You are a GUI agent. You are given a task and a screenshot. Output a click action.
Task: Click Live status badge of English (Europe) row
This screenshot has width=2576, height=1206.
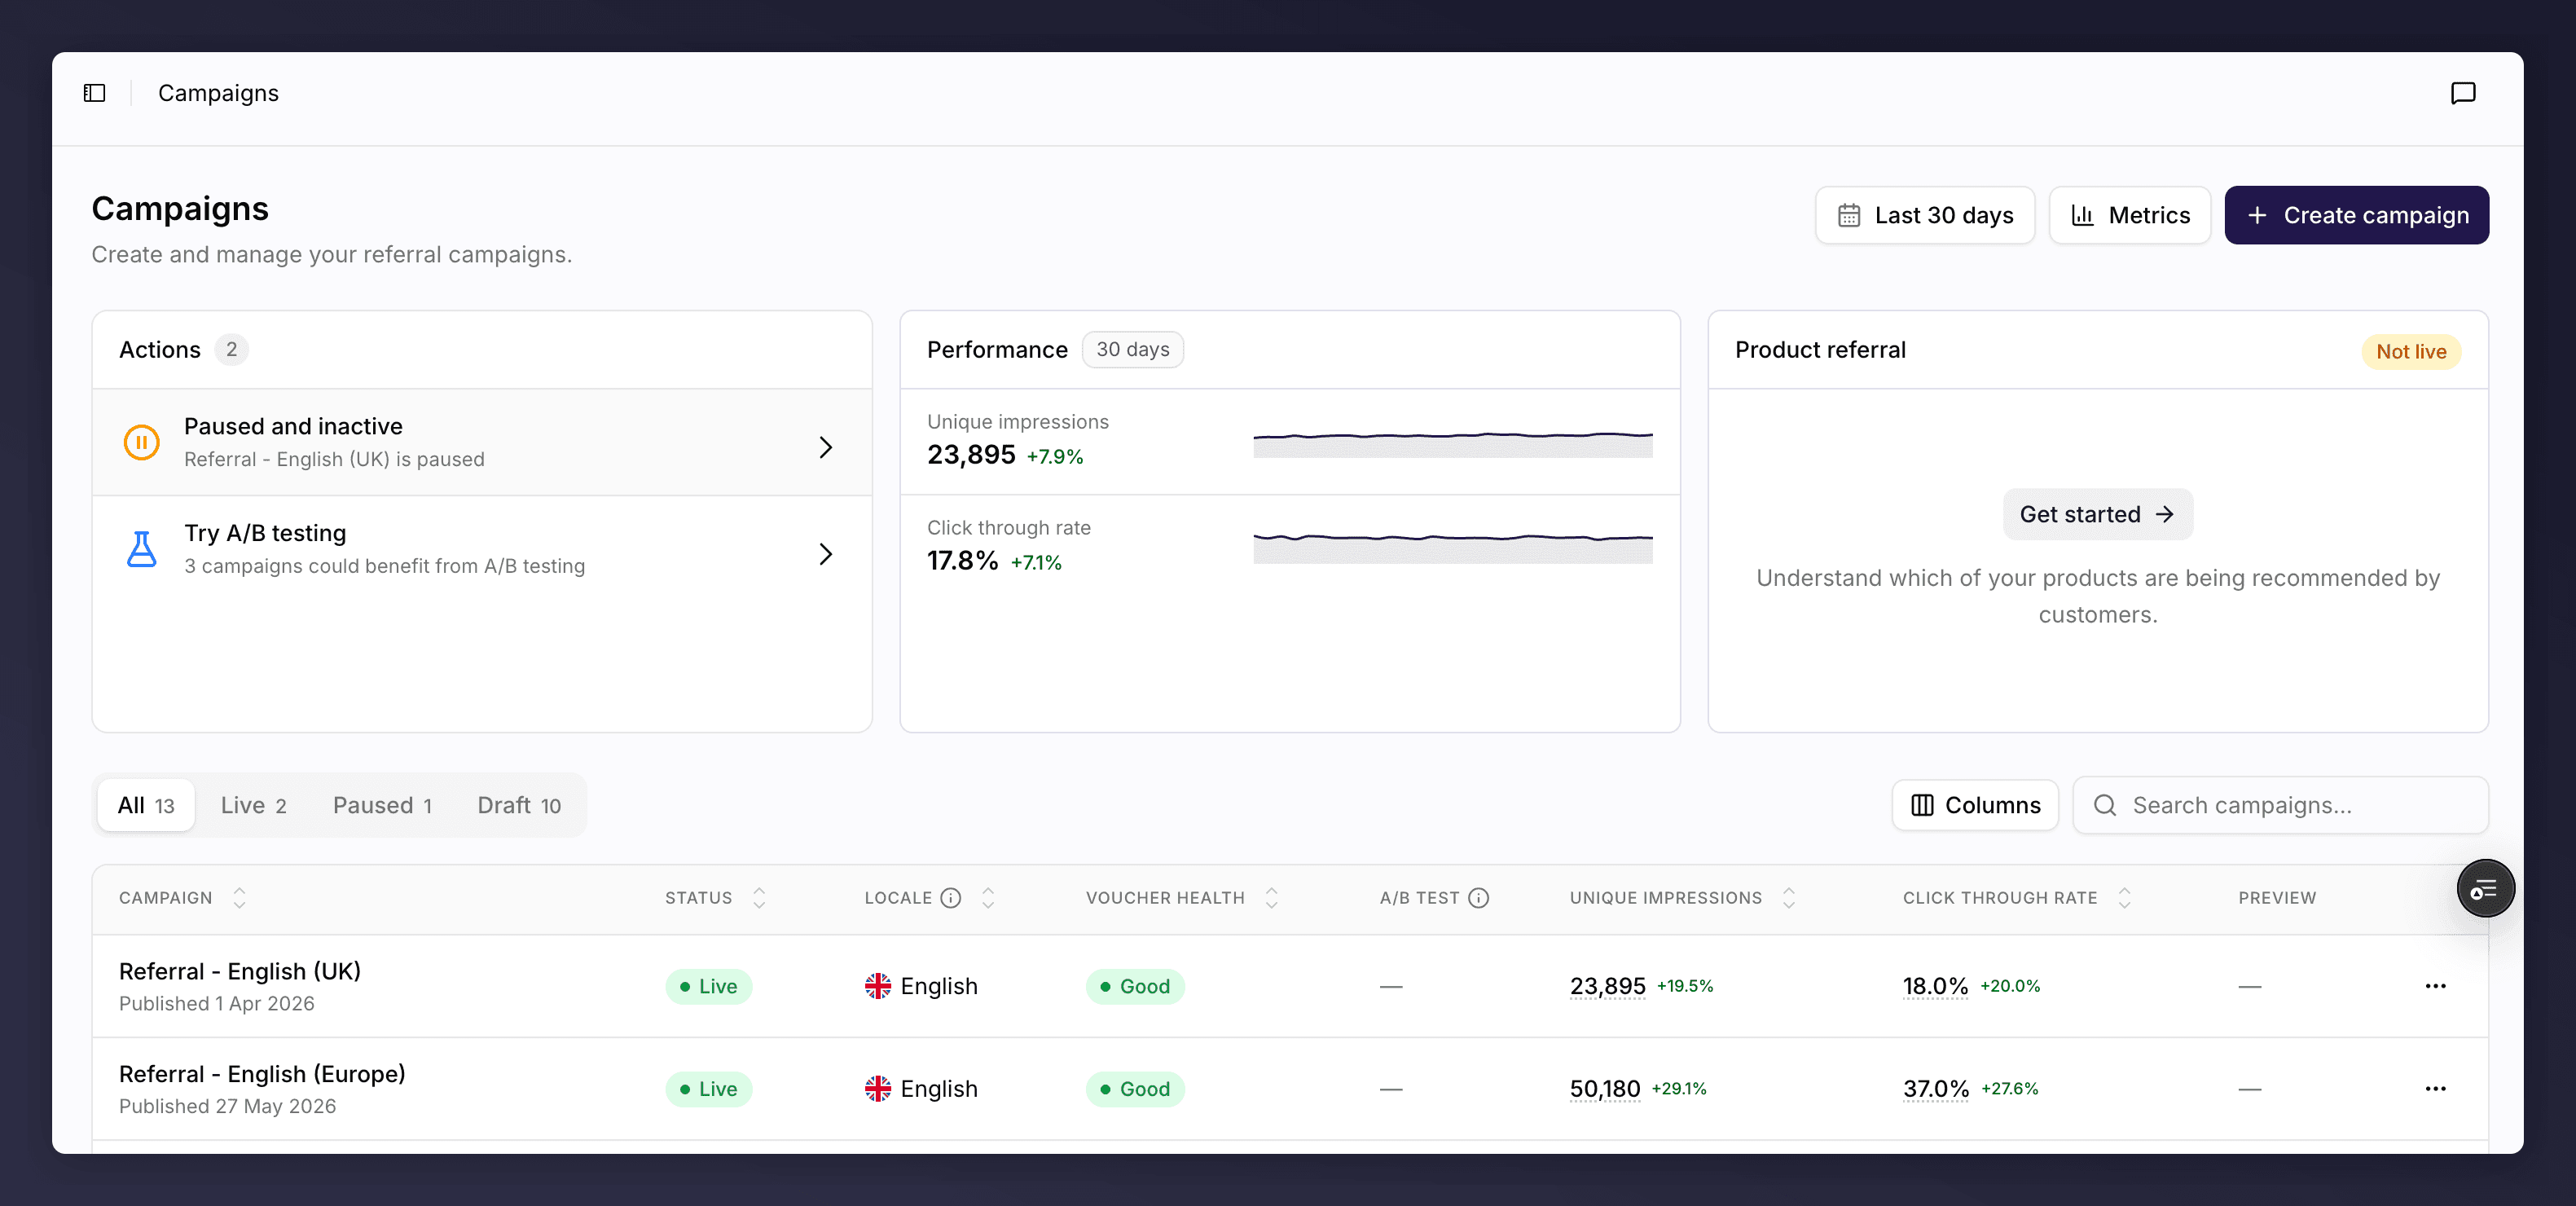(709, 1089)
